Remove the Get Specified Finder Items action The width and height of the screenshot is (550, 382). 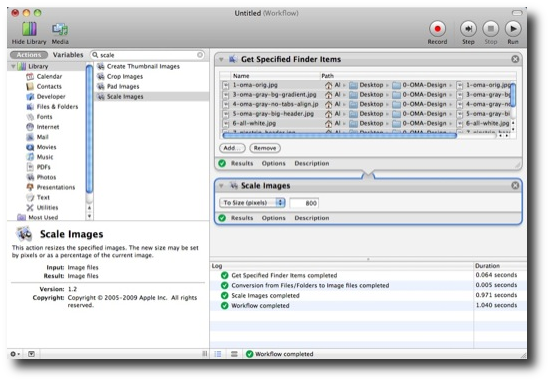(x=515, y=59)
